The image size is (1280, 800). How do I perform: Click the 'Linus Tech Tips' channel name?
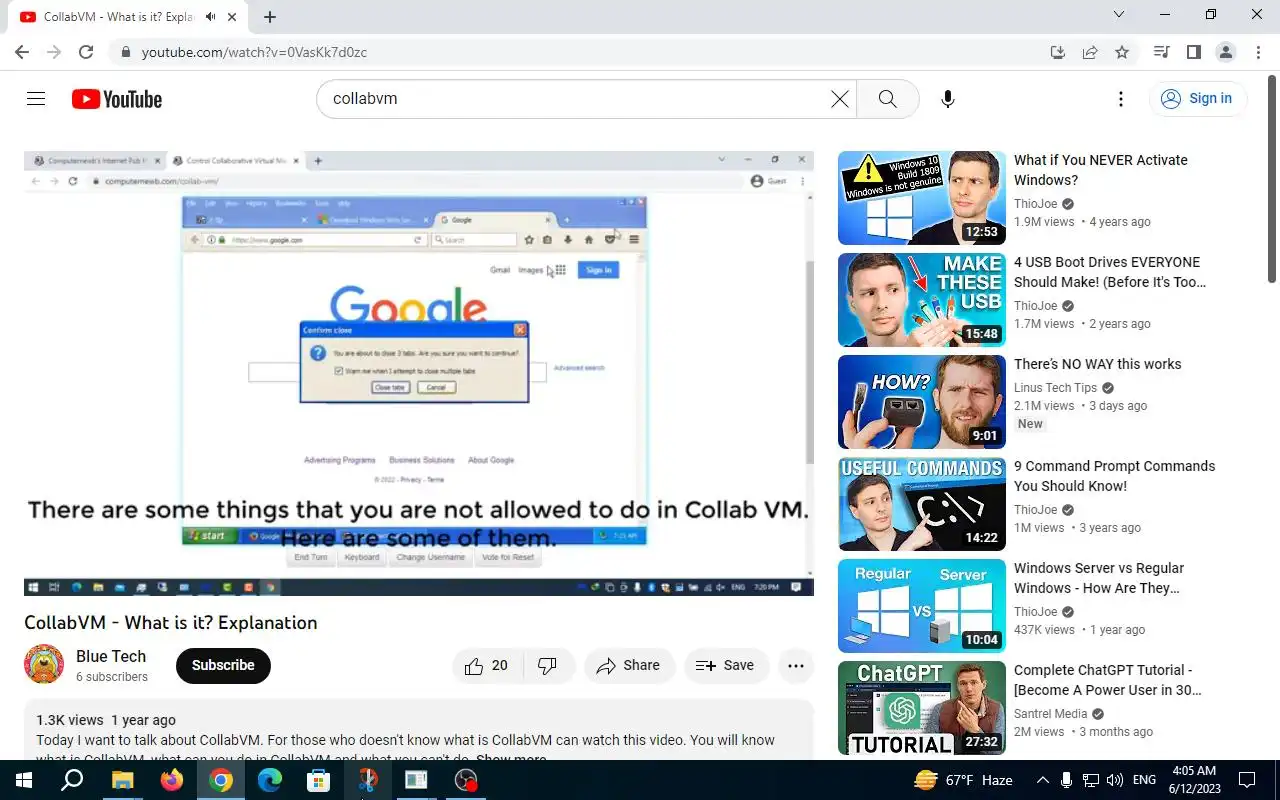point(1055,388)
